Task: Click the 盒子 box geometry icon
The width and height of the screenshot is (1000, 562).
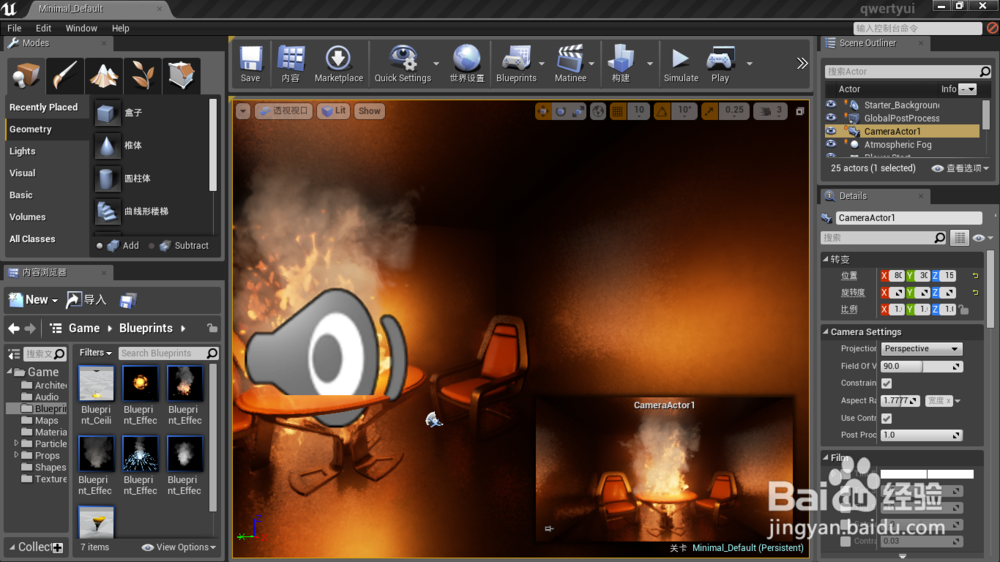Action: (107, 113)
